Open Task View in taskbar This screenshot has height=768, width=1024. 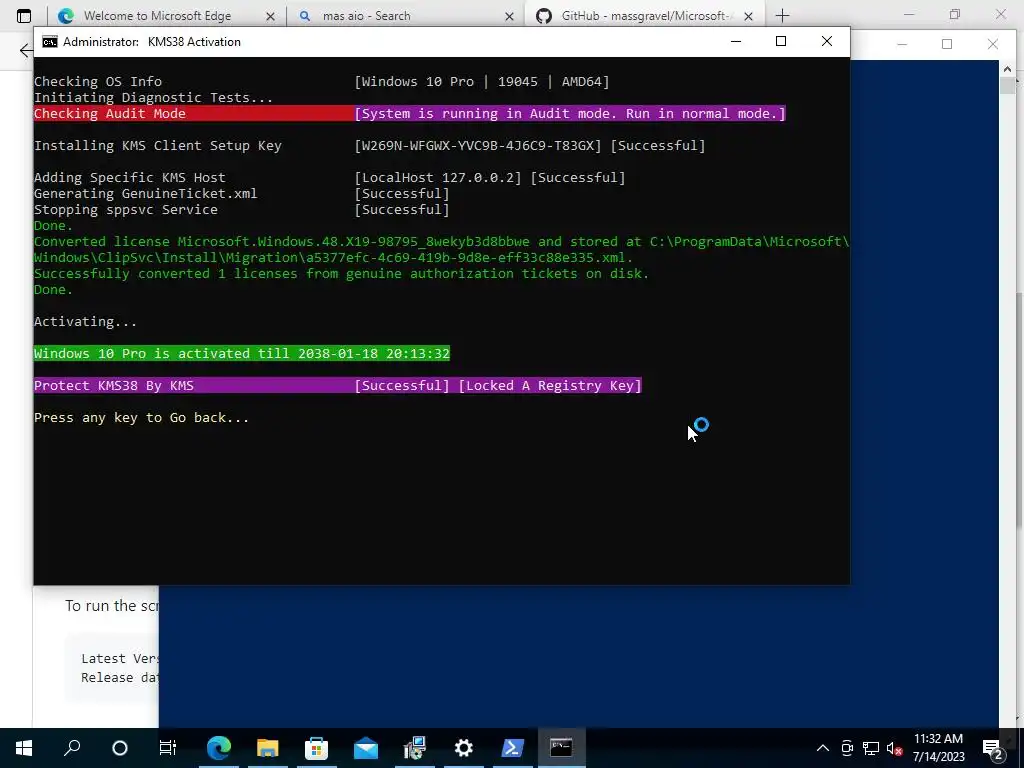click(x=168, y=747)
